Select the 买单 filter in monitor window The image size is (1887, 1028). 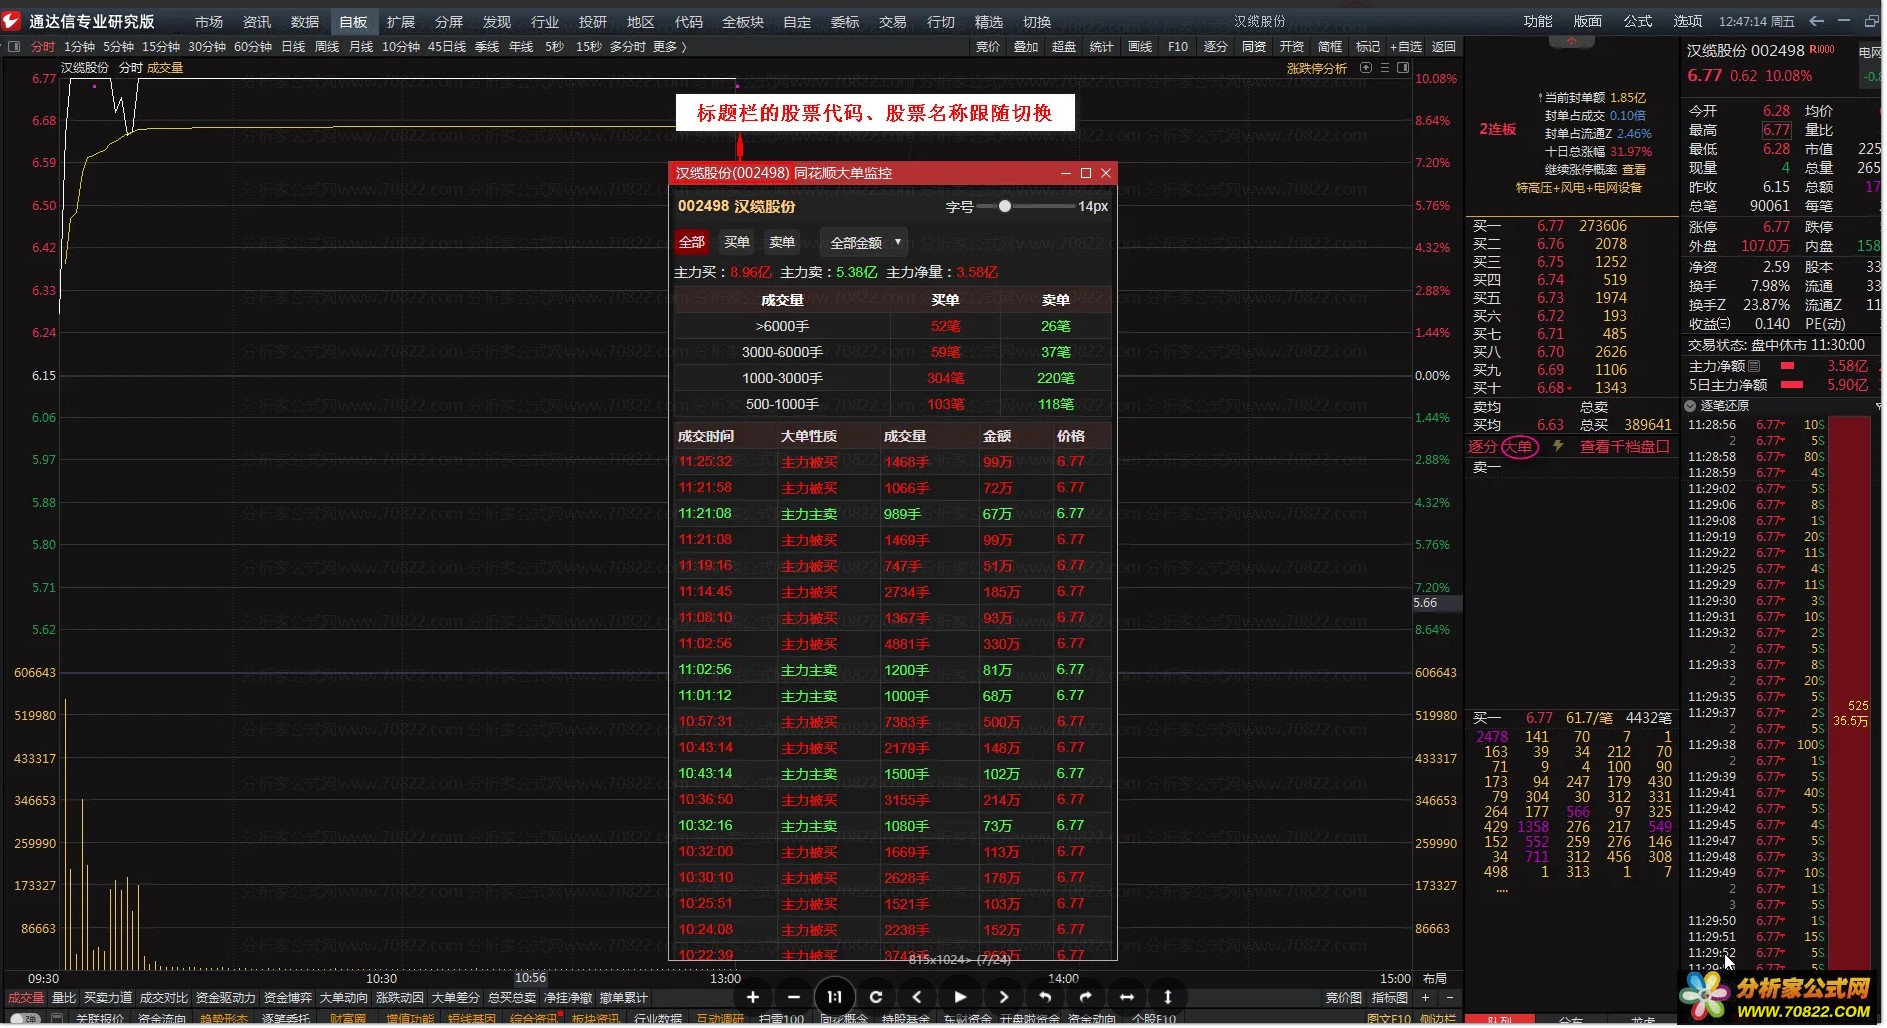(x=737, y=242)
